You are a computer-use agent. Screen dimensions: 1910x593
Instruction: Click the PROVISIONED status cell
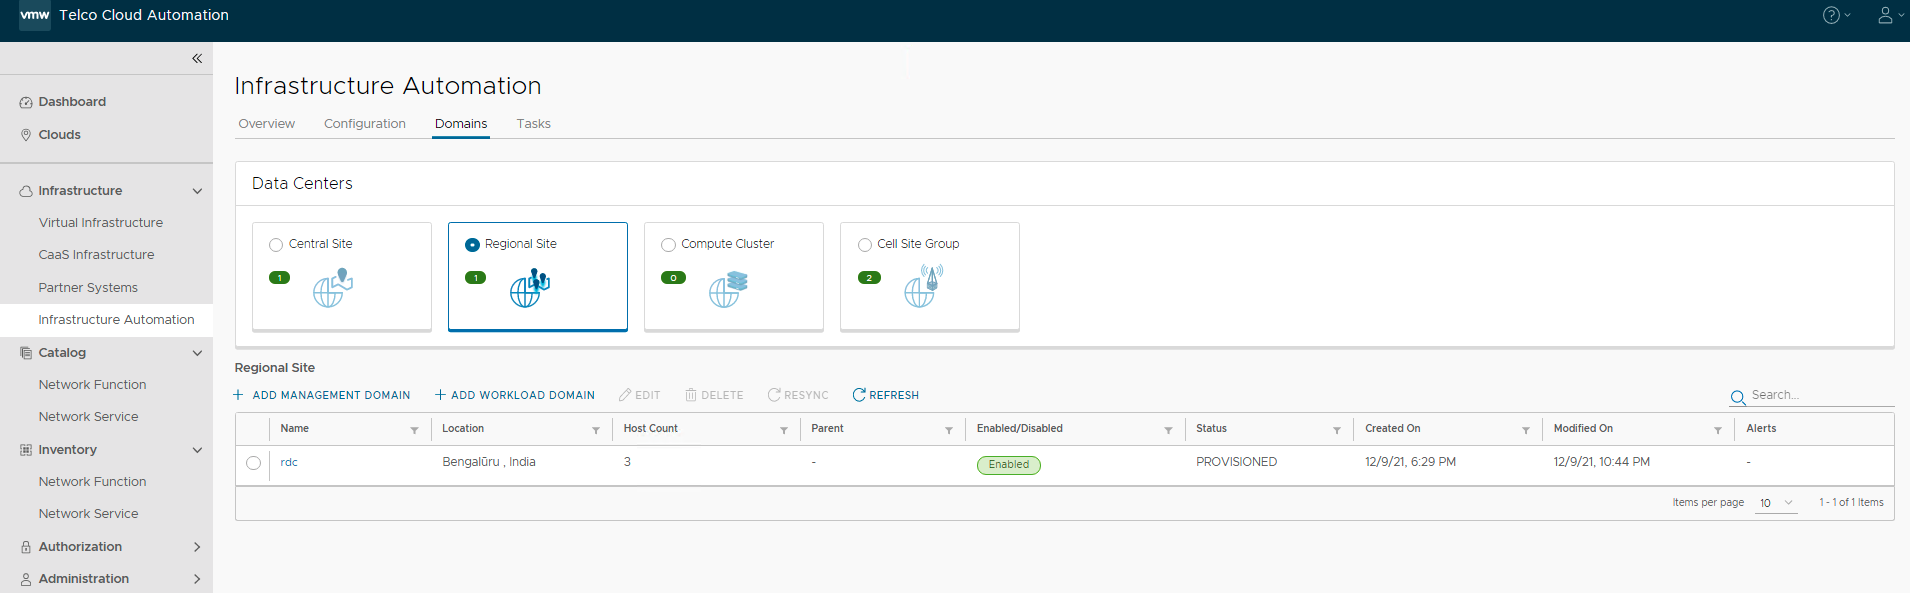(1237, 462)
